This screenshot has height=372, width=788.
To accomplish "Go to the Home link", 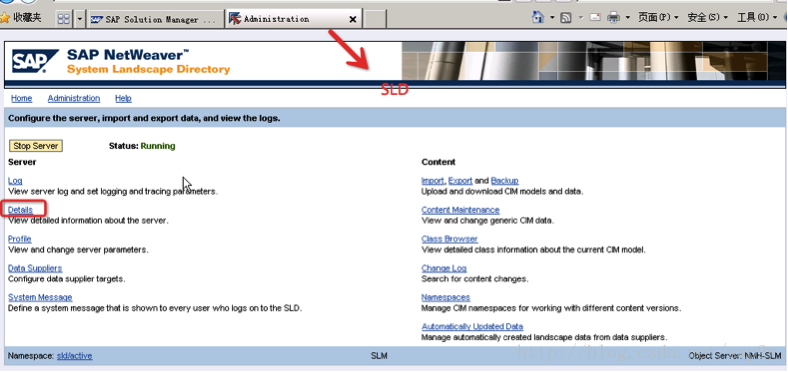I will point(22,99).
